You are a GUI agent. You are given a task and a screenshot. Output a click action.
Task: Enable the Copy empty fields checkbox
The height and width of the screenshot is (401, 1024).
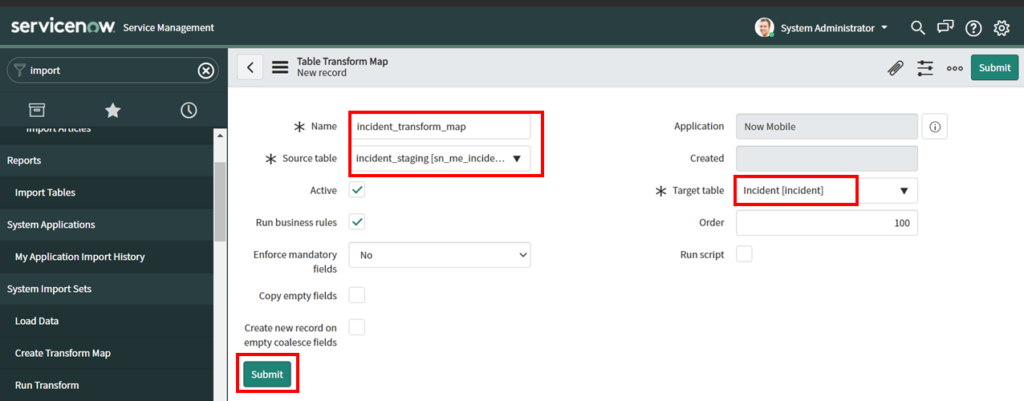point(357,295)
